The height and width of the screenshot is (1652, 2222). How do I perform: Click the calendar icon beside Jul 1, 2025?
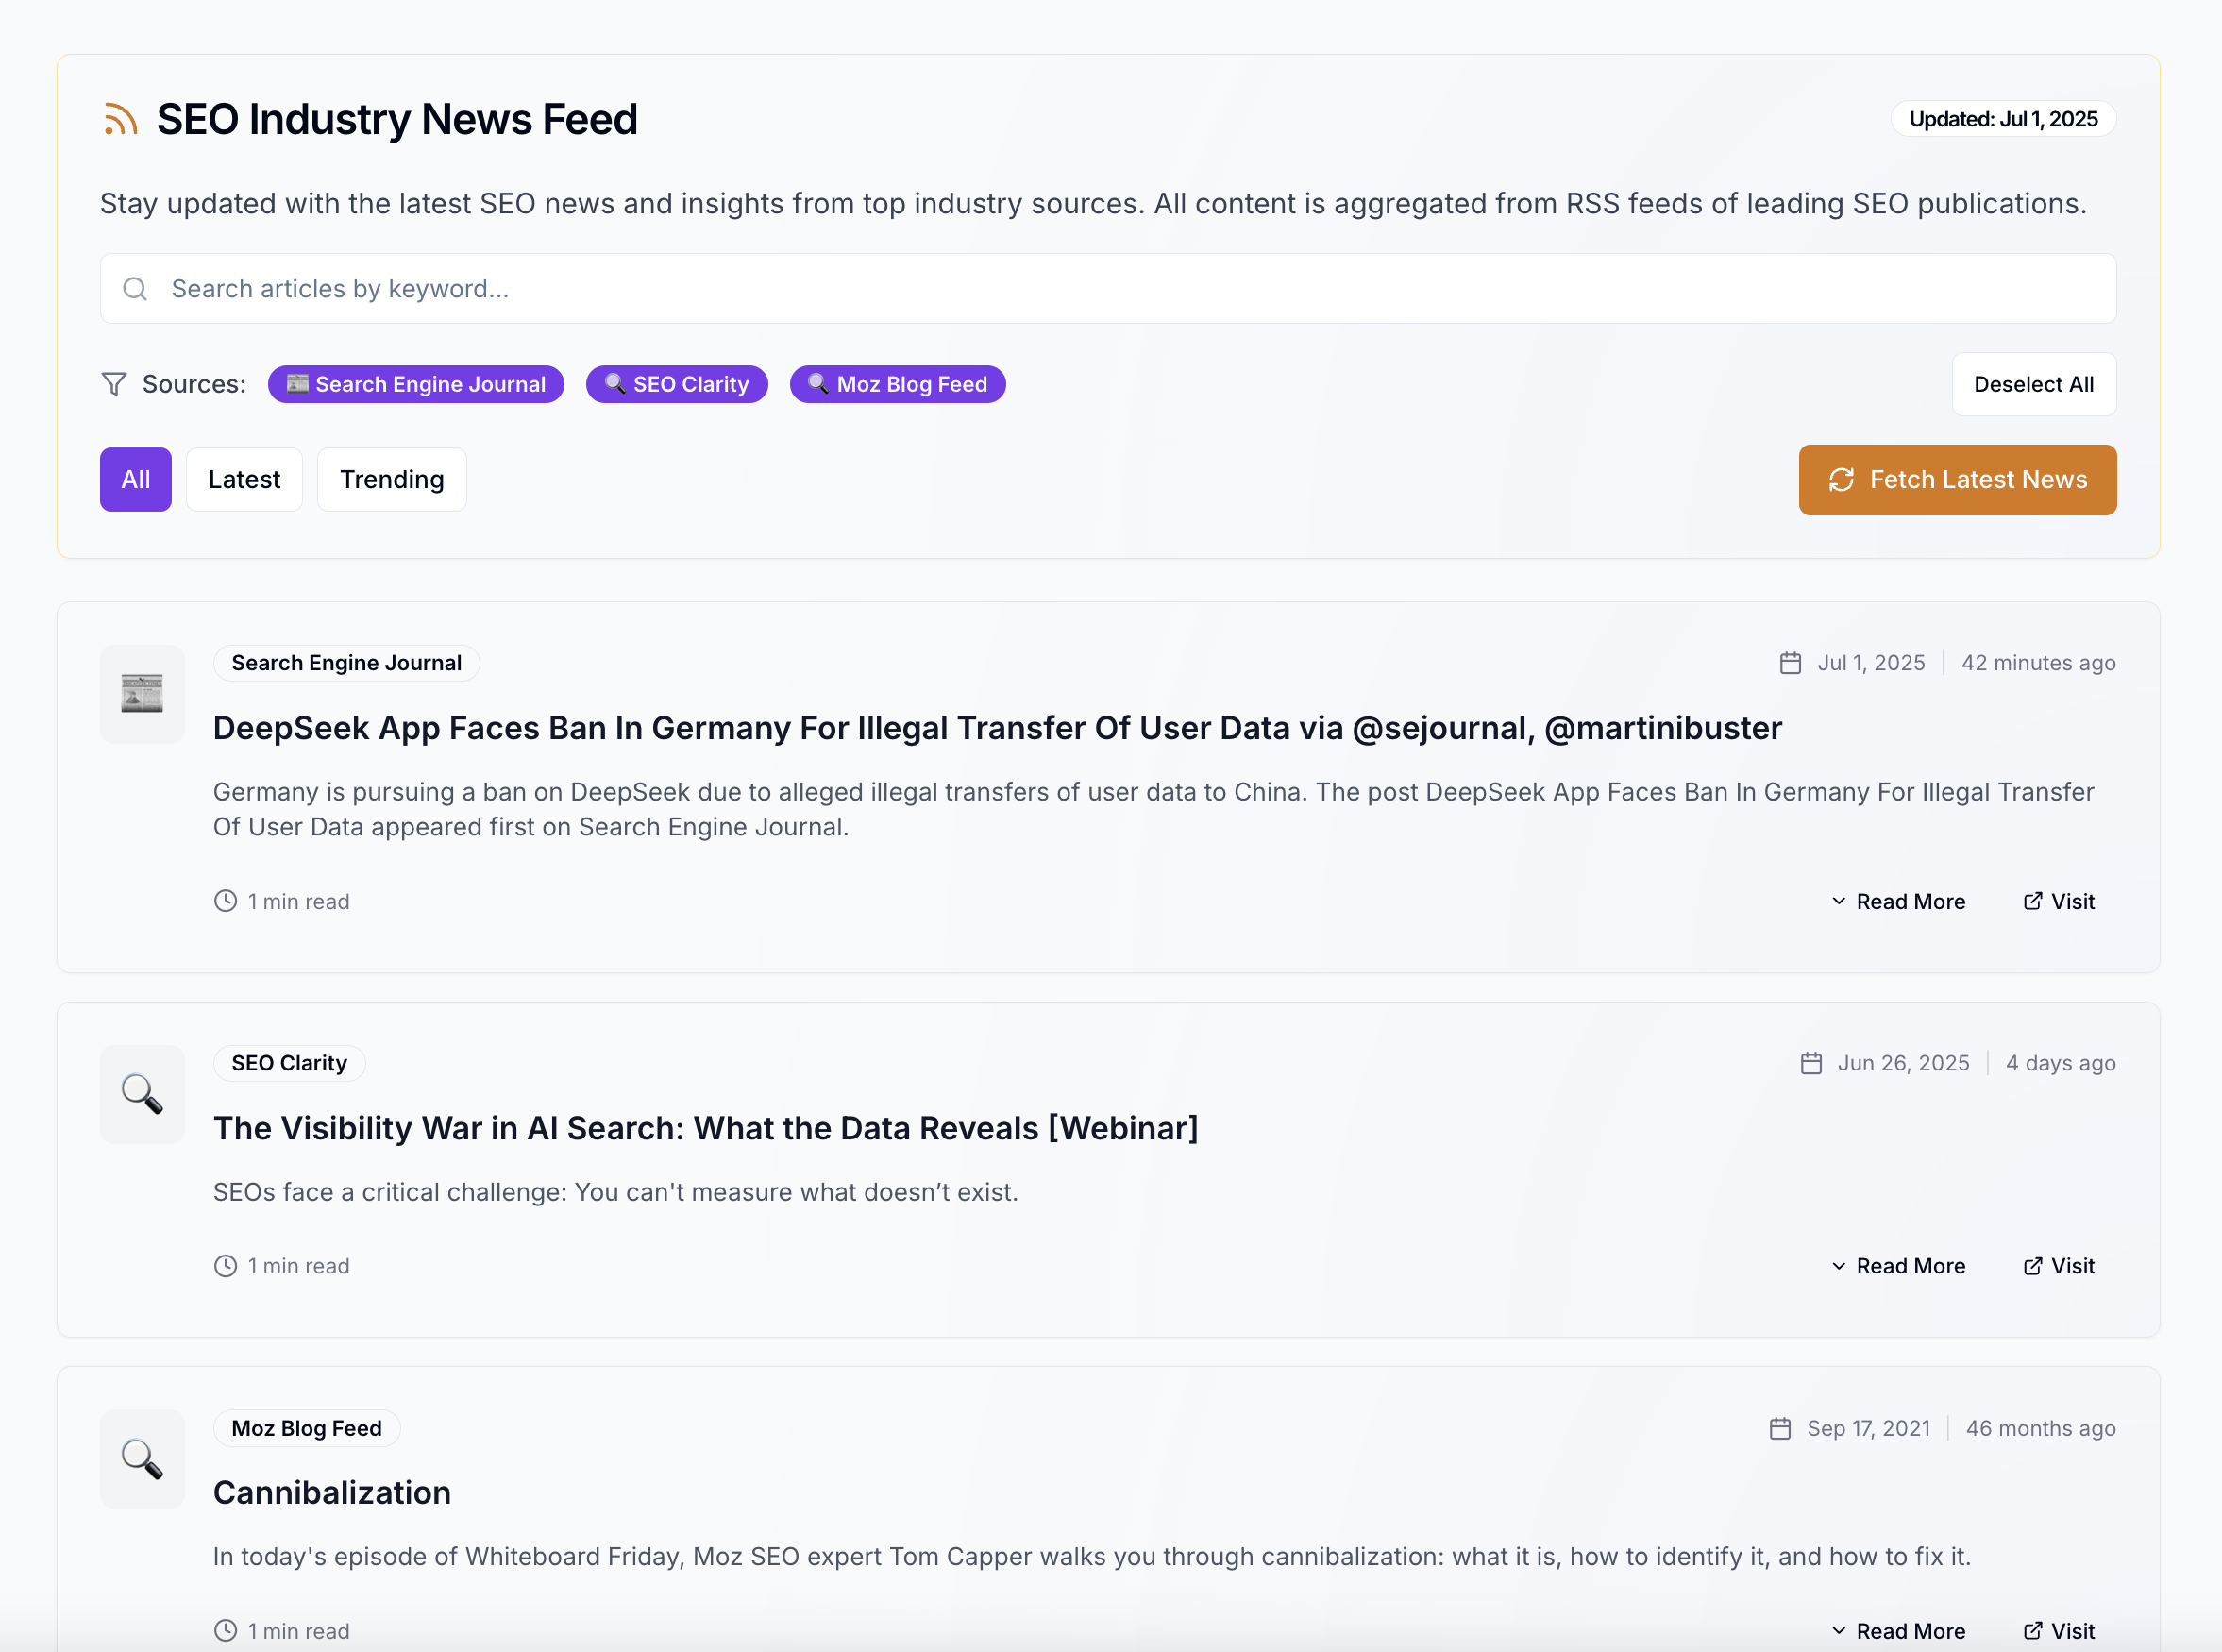1790,663
